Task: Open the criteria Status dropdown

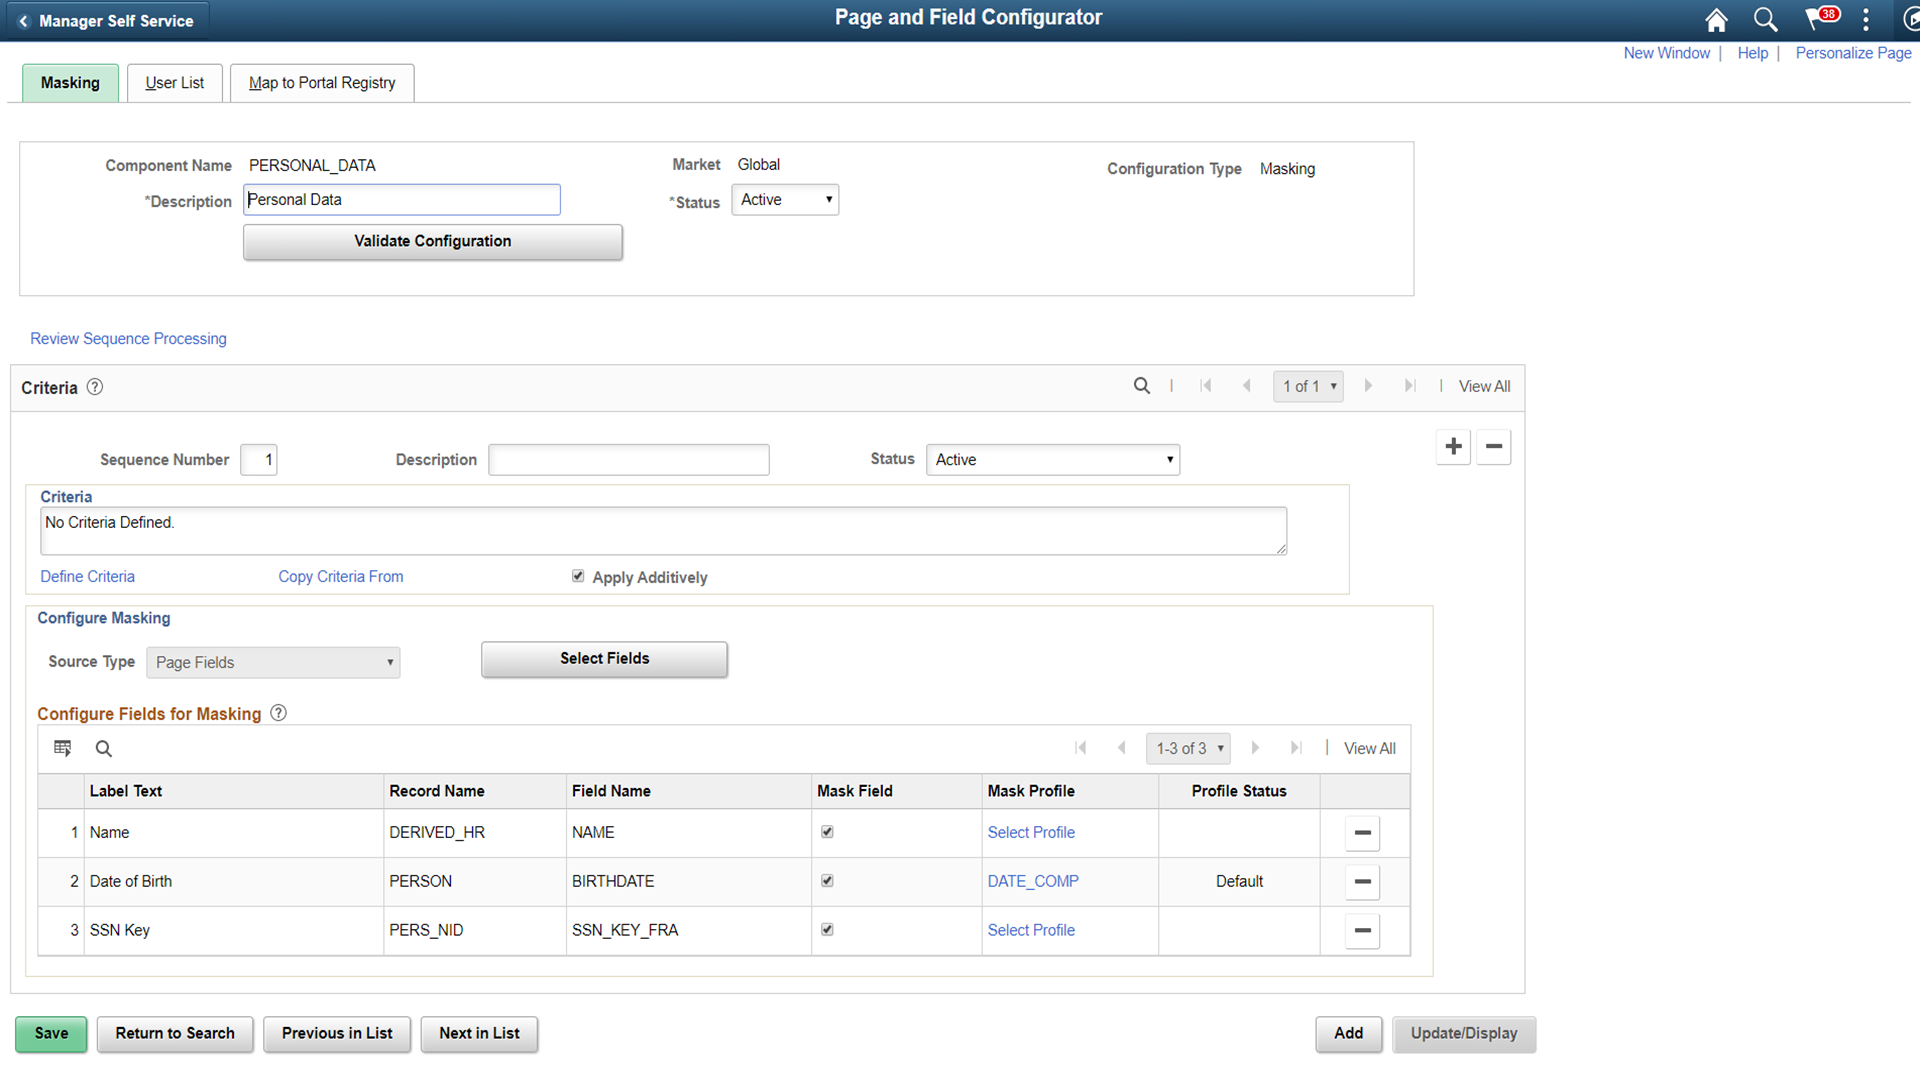Action: point(1053,460)
